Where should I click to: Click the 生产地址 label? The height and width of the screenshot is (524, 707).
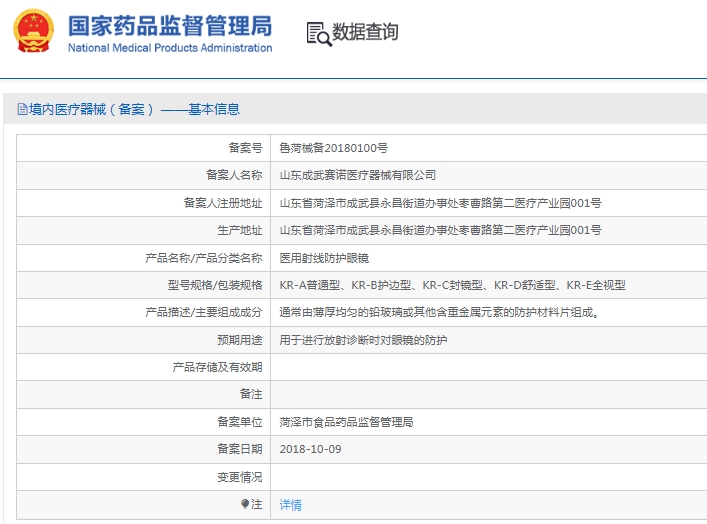point(240,230)
